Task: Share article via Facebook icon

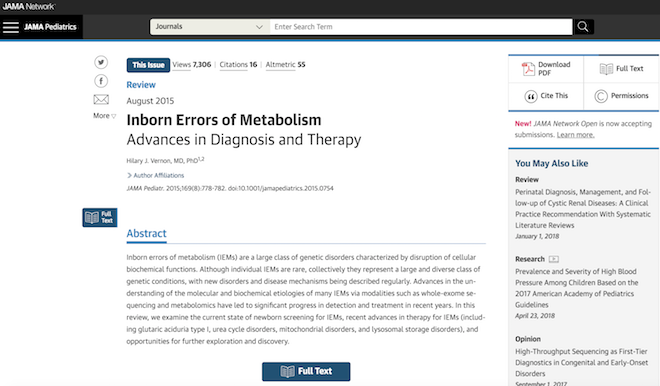Action: [x=101, y=81]
